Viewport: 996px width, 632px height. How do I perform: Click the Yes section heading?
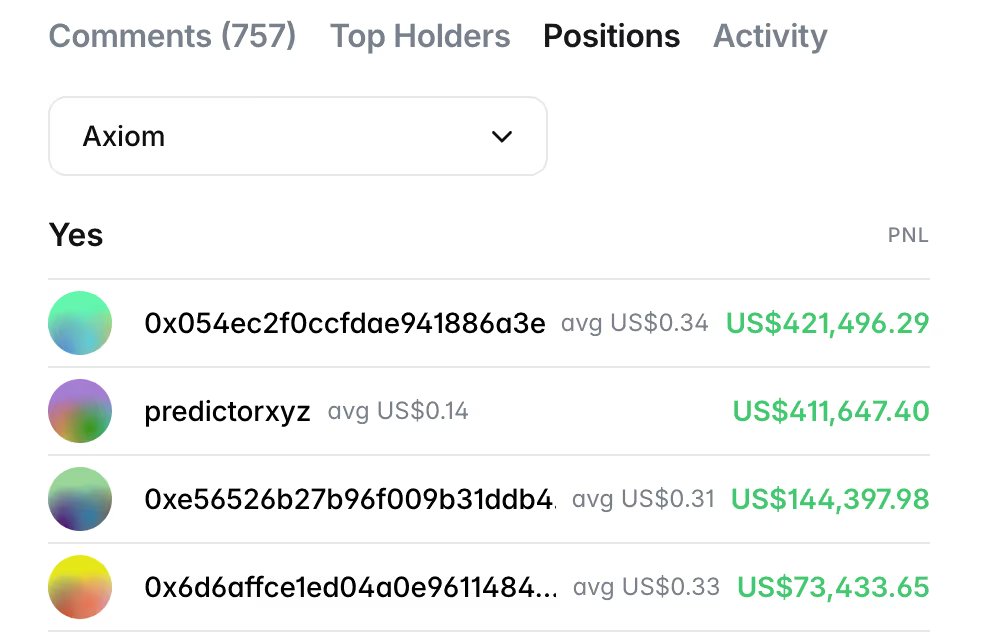click(76, 235)
